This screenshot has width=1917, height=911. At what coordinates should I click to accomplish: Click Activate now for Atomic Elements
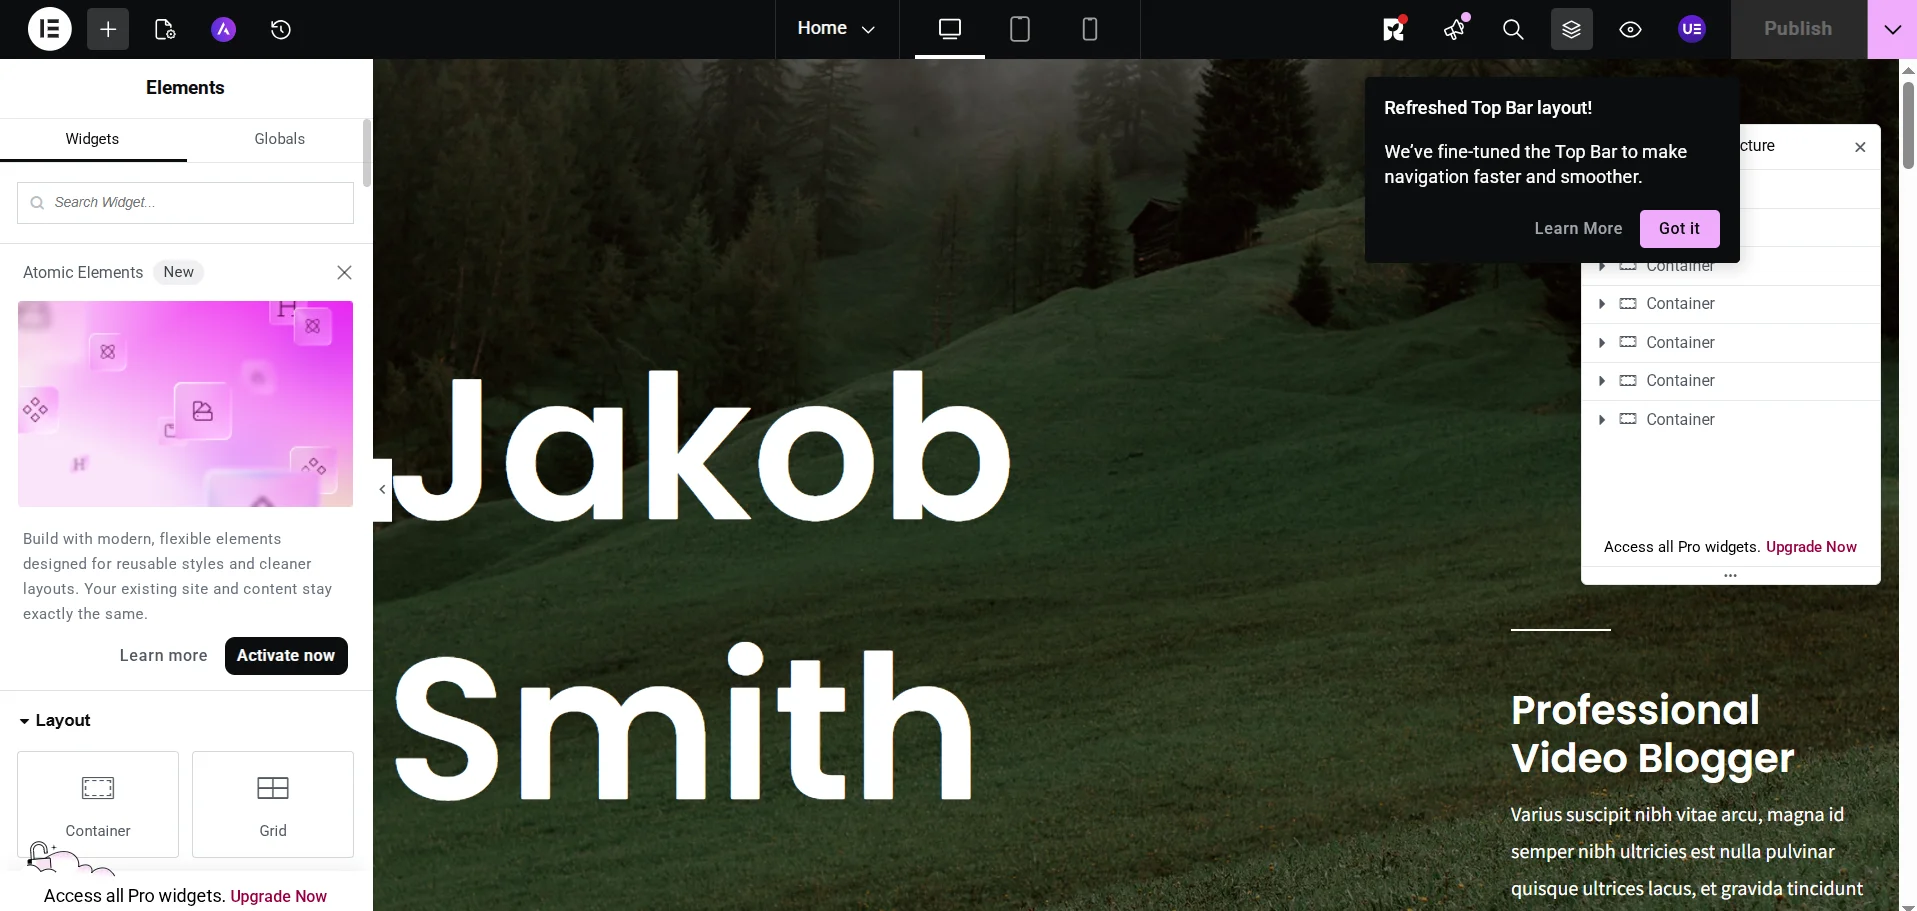tap(286, 656)
